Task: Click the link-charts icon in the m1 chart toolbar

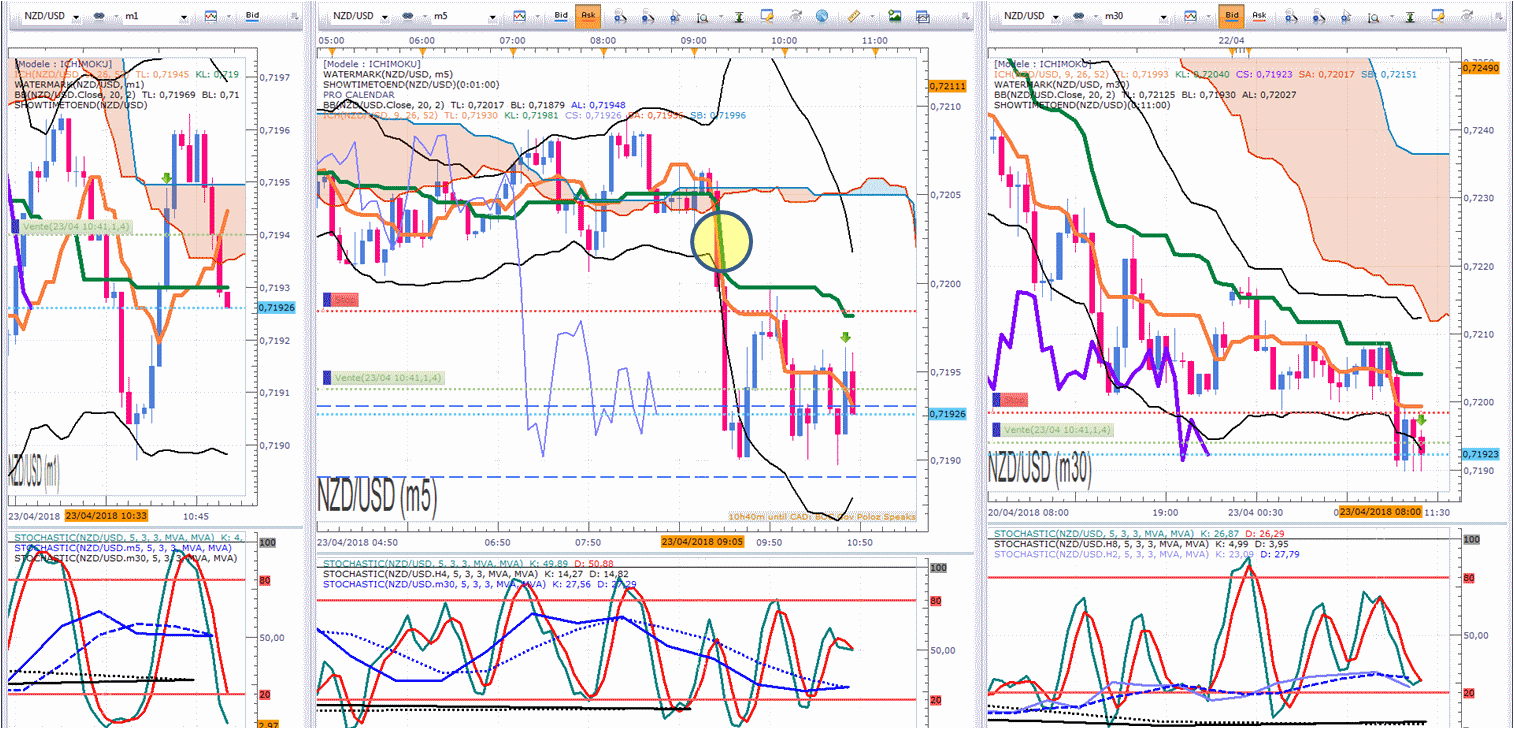Action: 101,16
